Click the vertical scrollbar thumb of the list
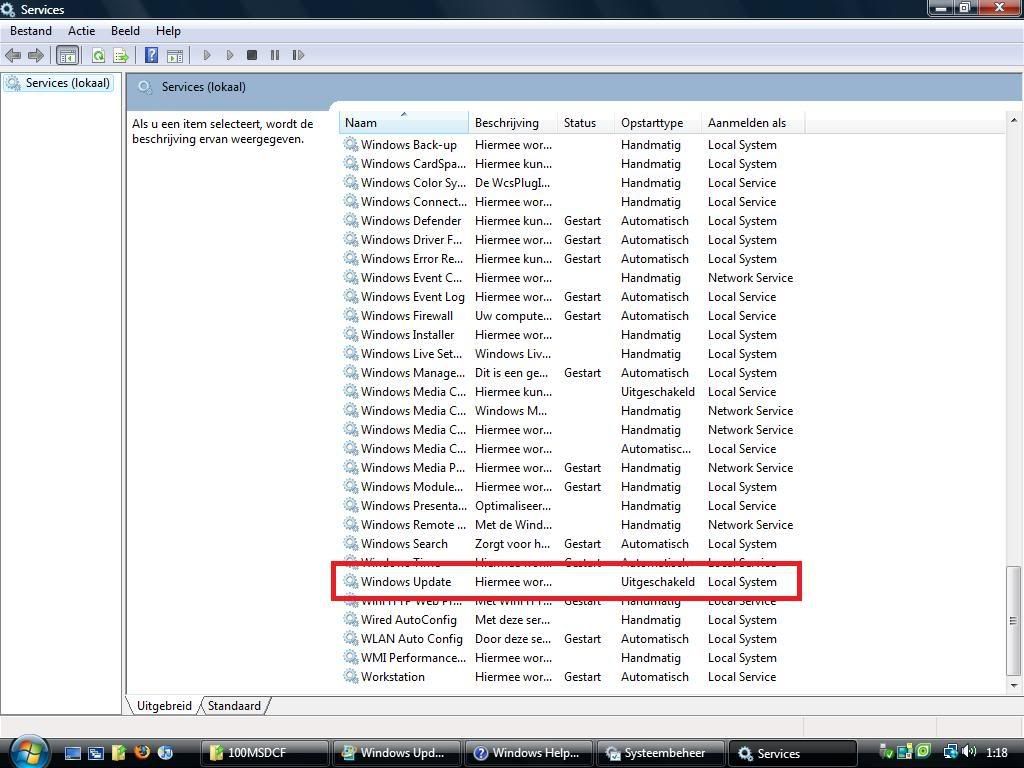This screenshot has height=768, width=1024. tap(1014, 620)
